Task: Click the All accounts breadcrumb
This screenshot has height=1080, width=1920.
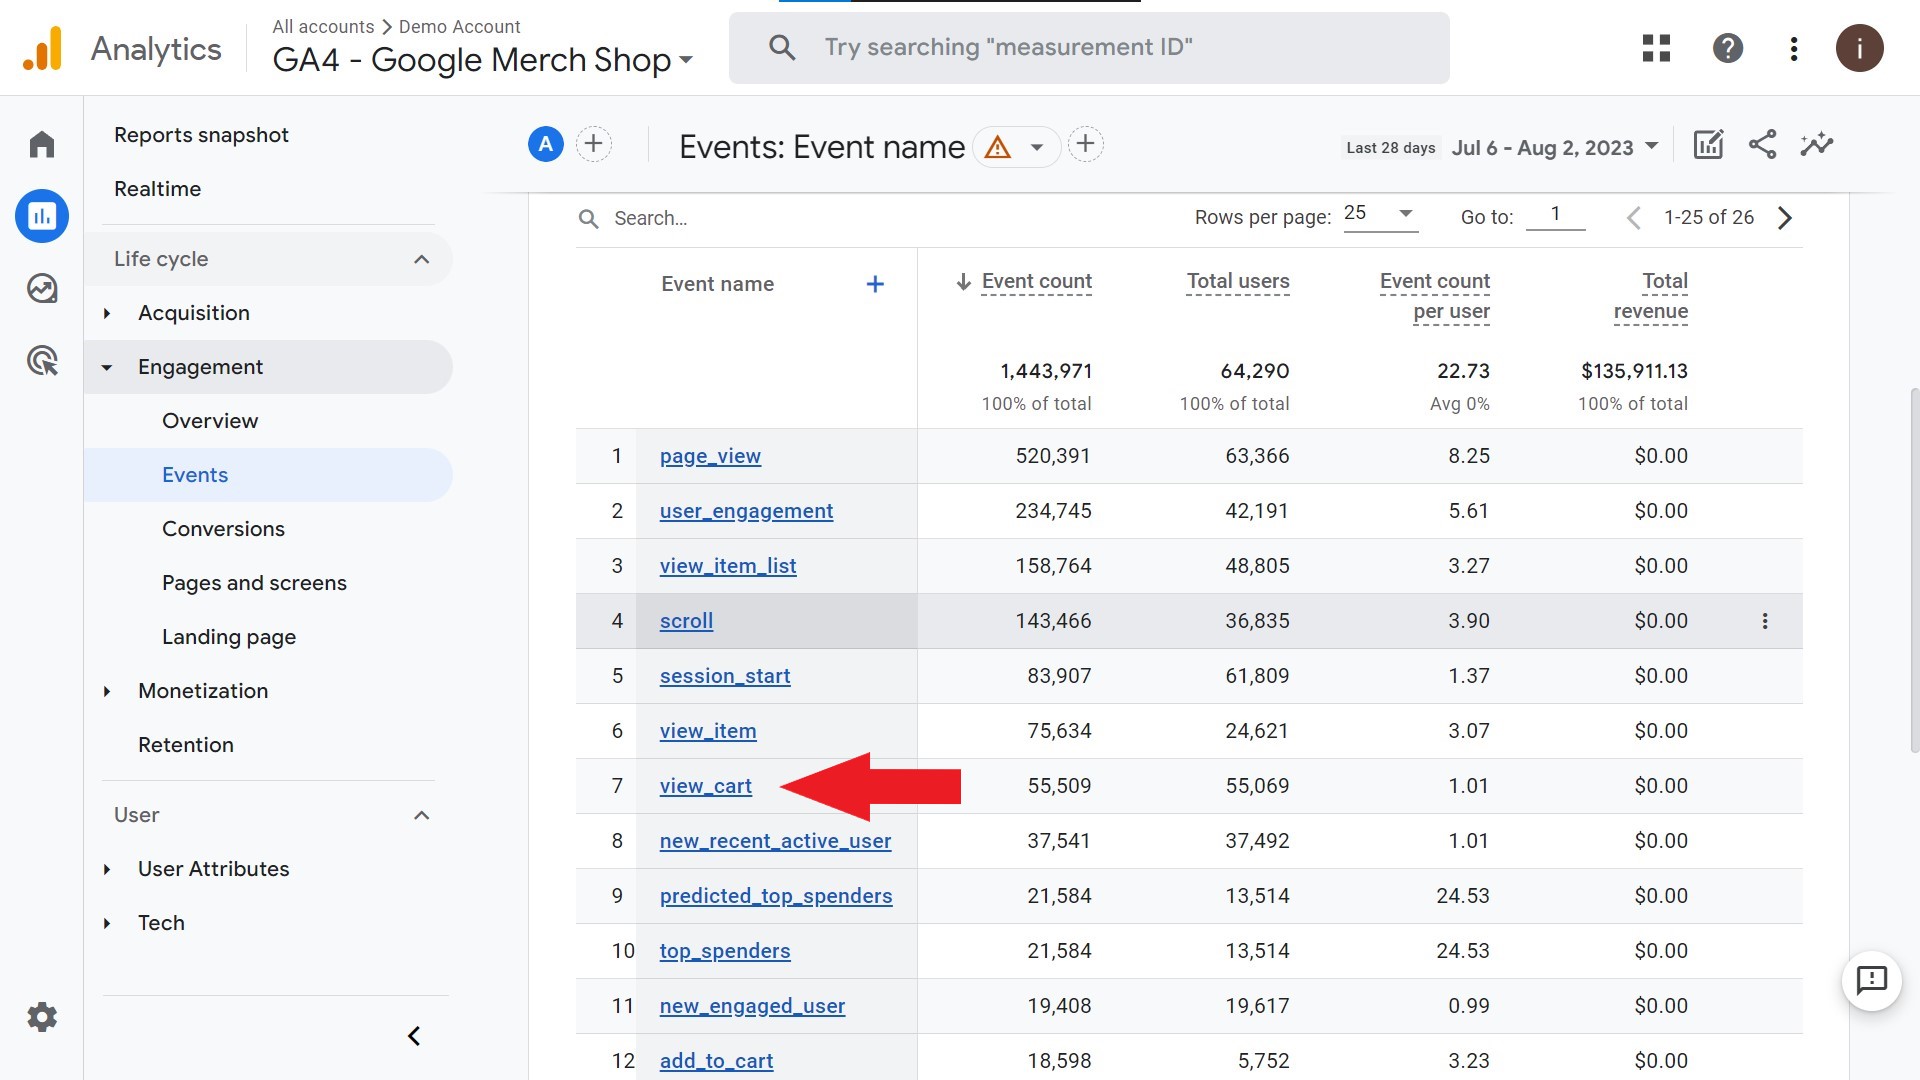Action: tap(323, 27)
